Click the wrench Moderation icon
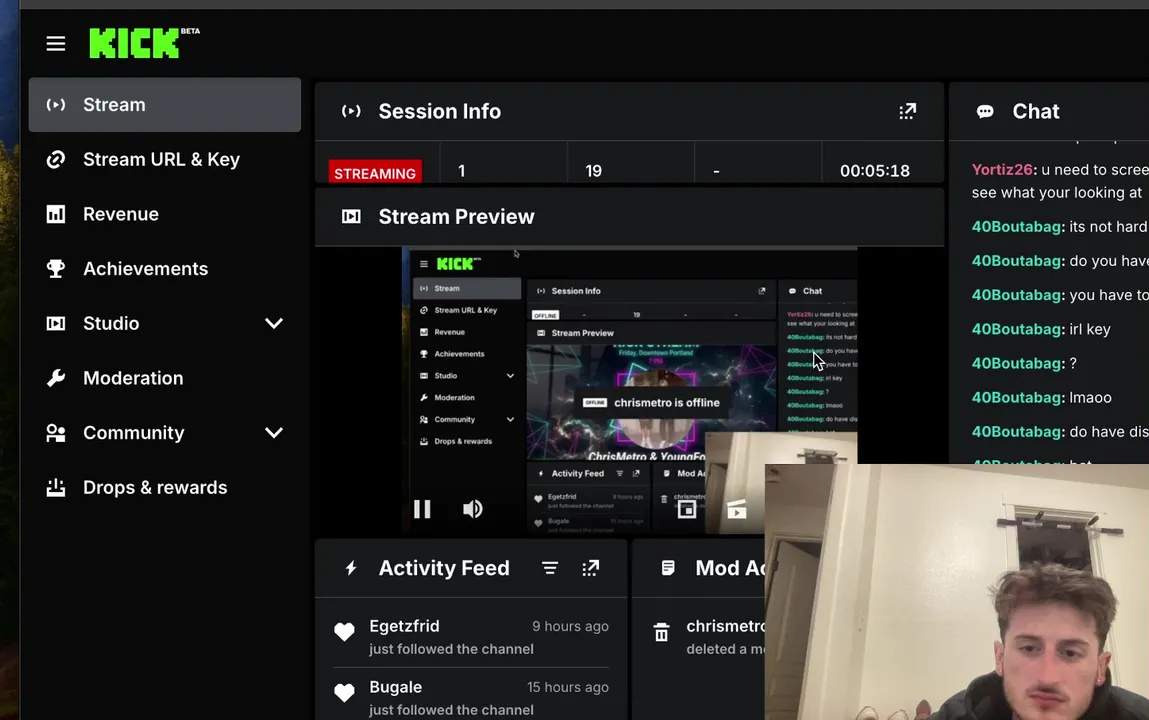This screenshot has width=1149, height=720. tap(56, 378)
